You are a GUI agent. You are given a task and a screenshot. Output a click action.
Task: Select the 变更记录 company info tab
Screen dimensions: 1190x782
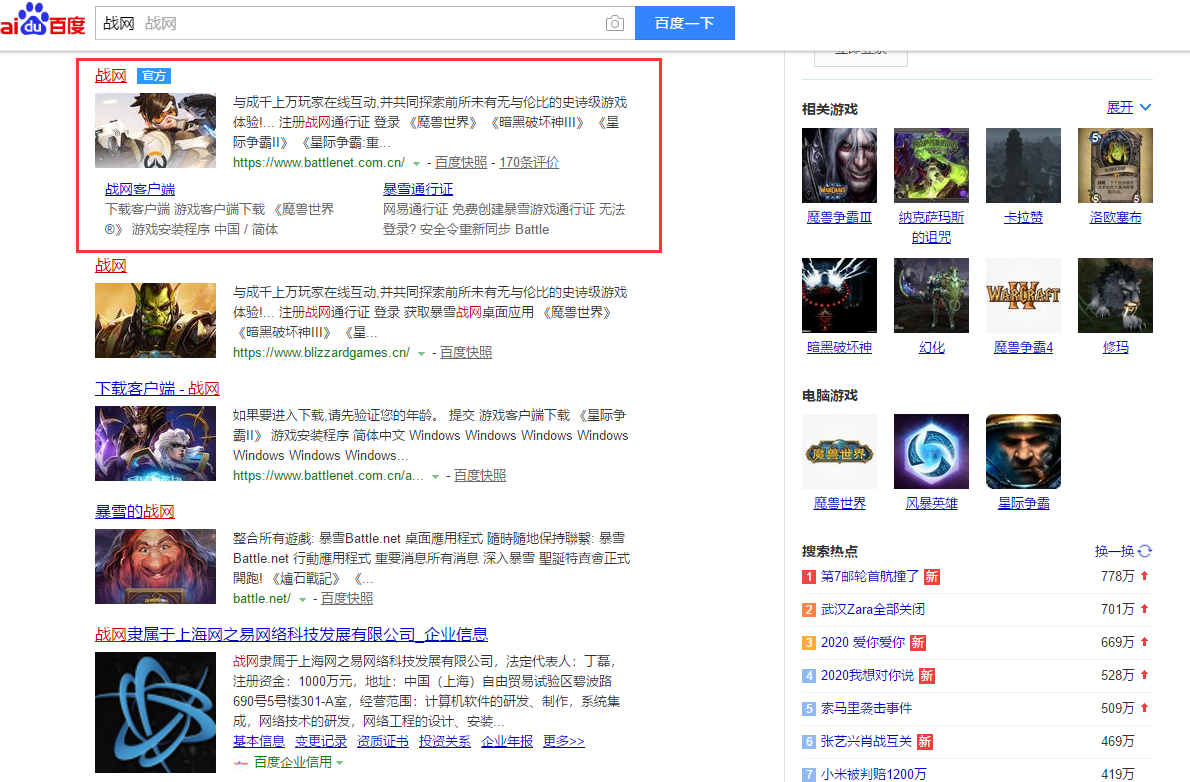[x=321, y=741]
